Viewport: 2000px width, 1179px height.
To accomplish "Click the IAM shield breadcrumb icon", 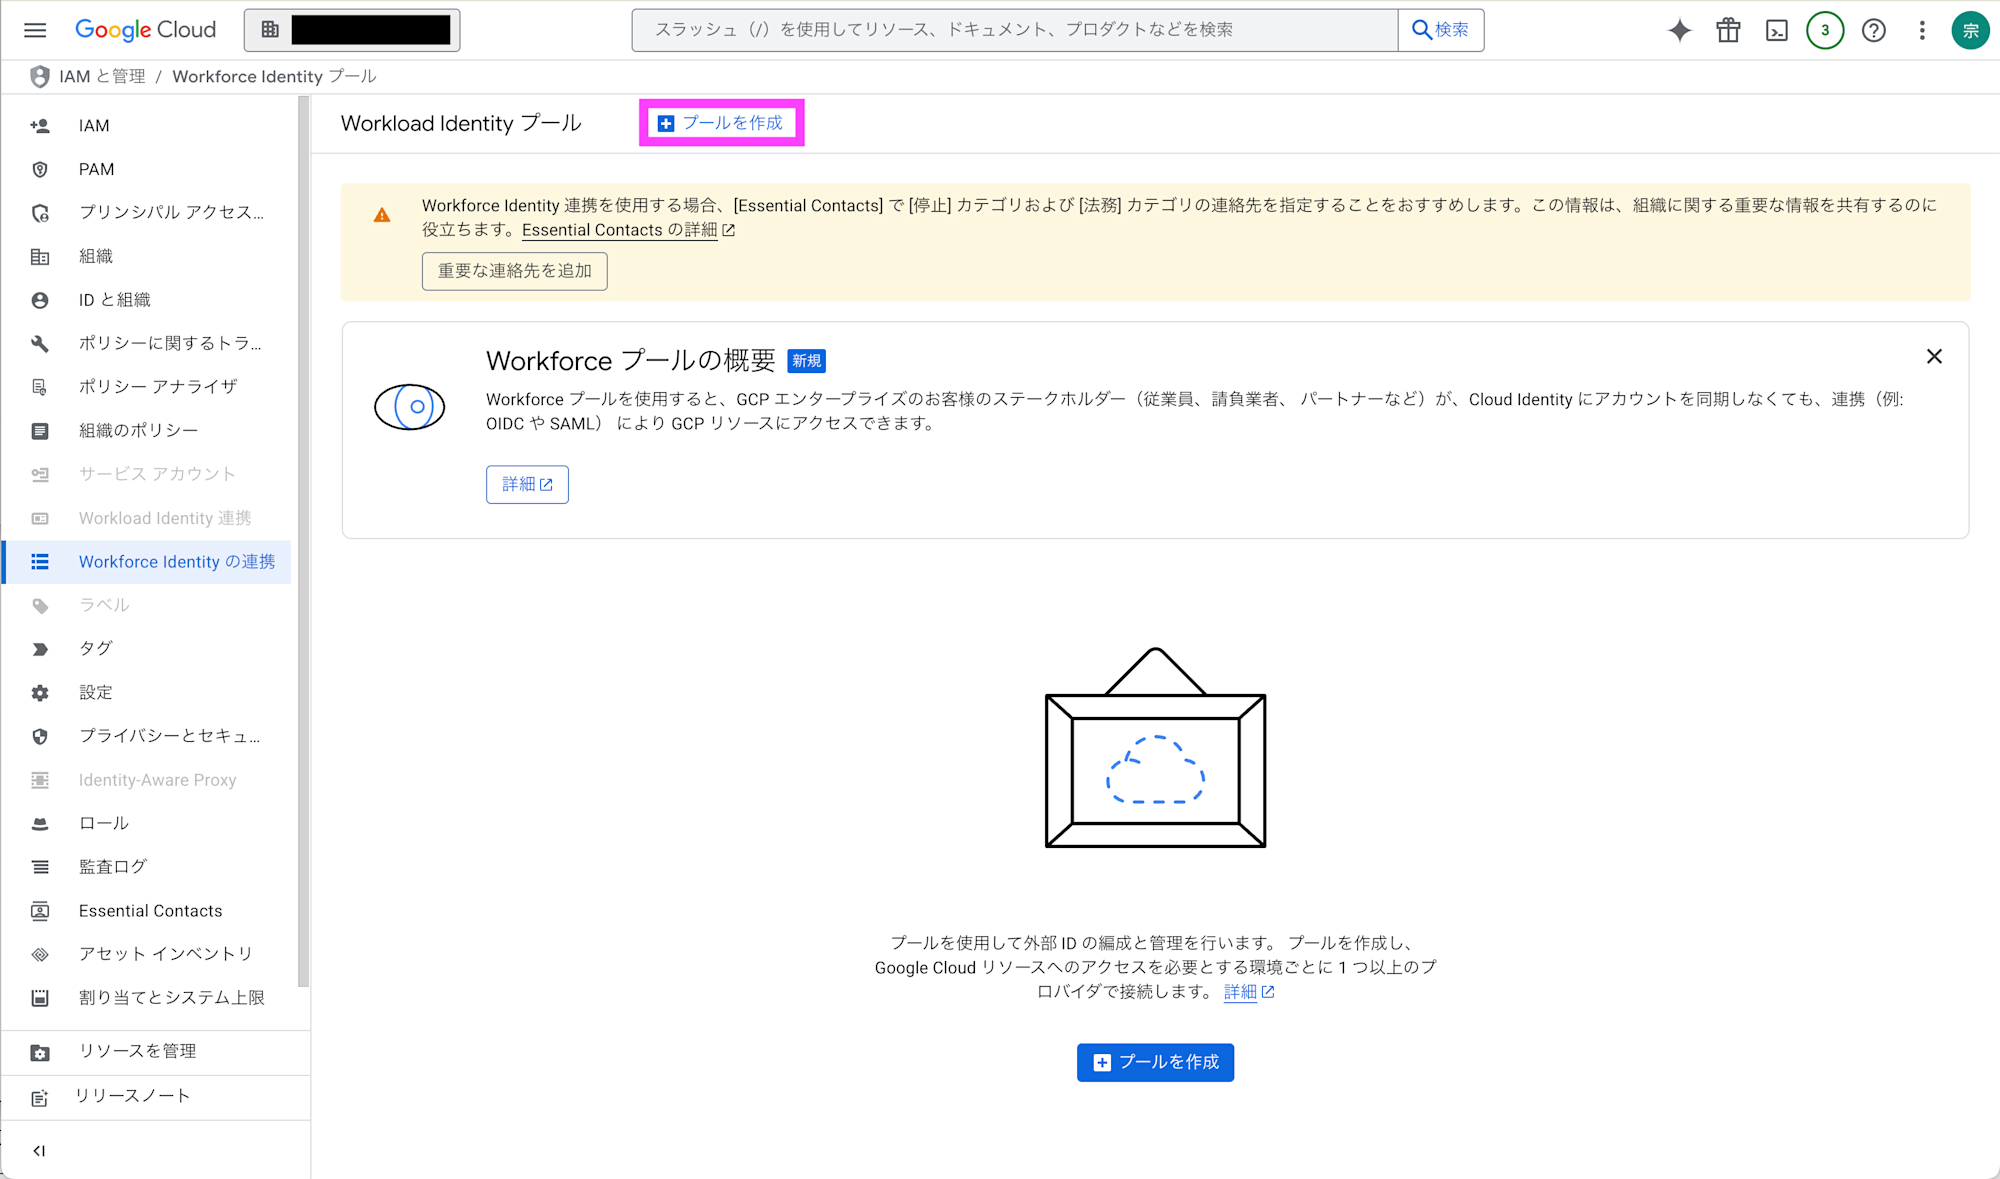I will (x=40, y=76).
